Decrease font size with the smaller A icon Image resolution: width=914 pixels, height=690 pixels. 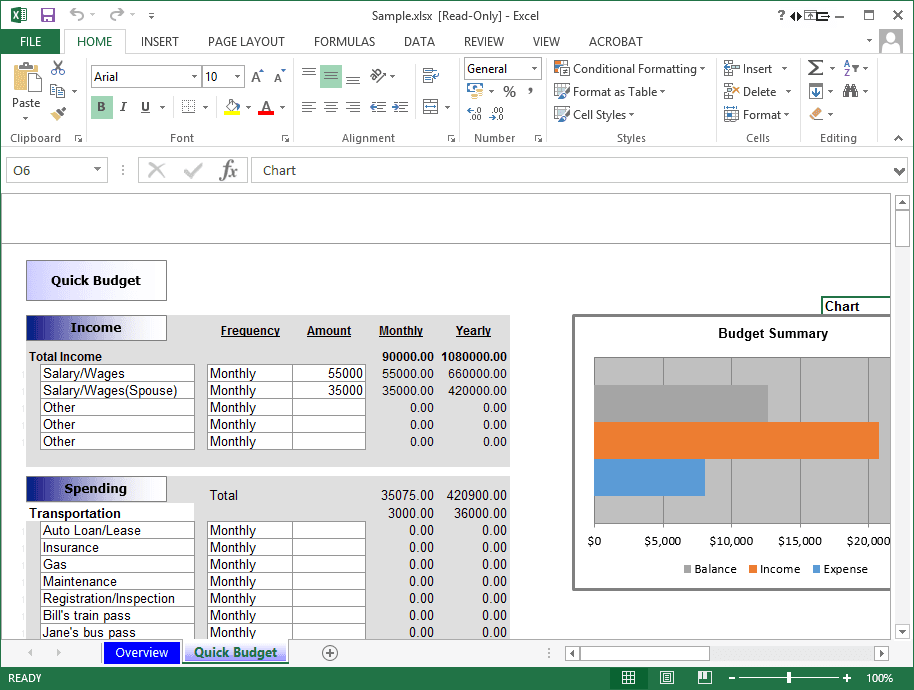coord(280,77)
